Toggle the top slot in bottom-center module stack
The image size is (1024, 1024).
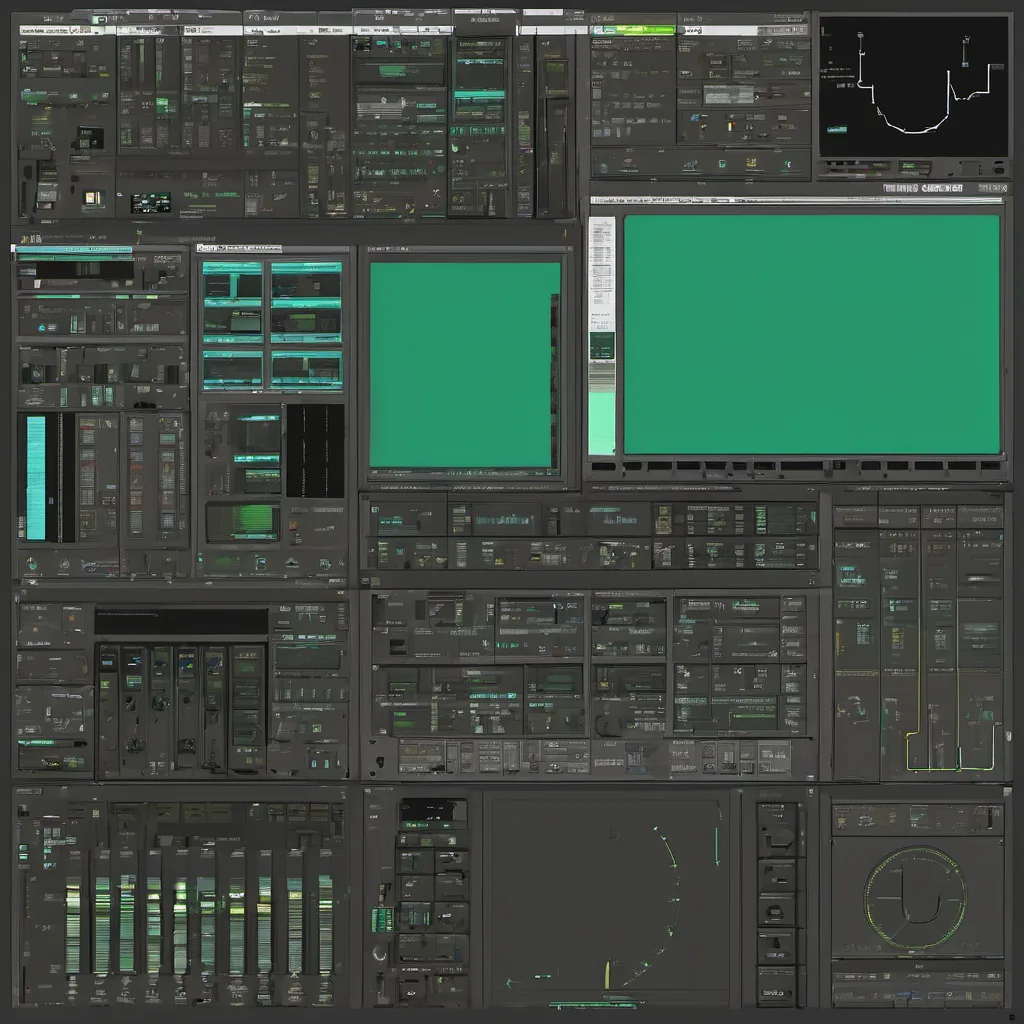pos(433,811)
